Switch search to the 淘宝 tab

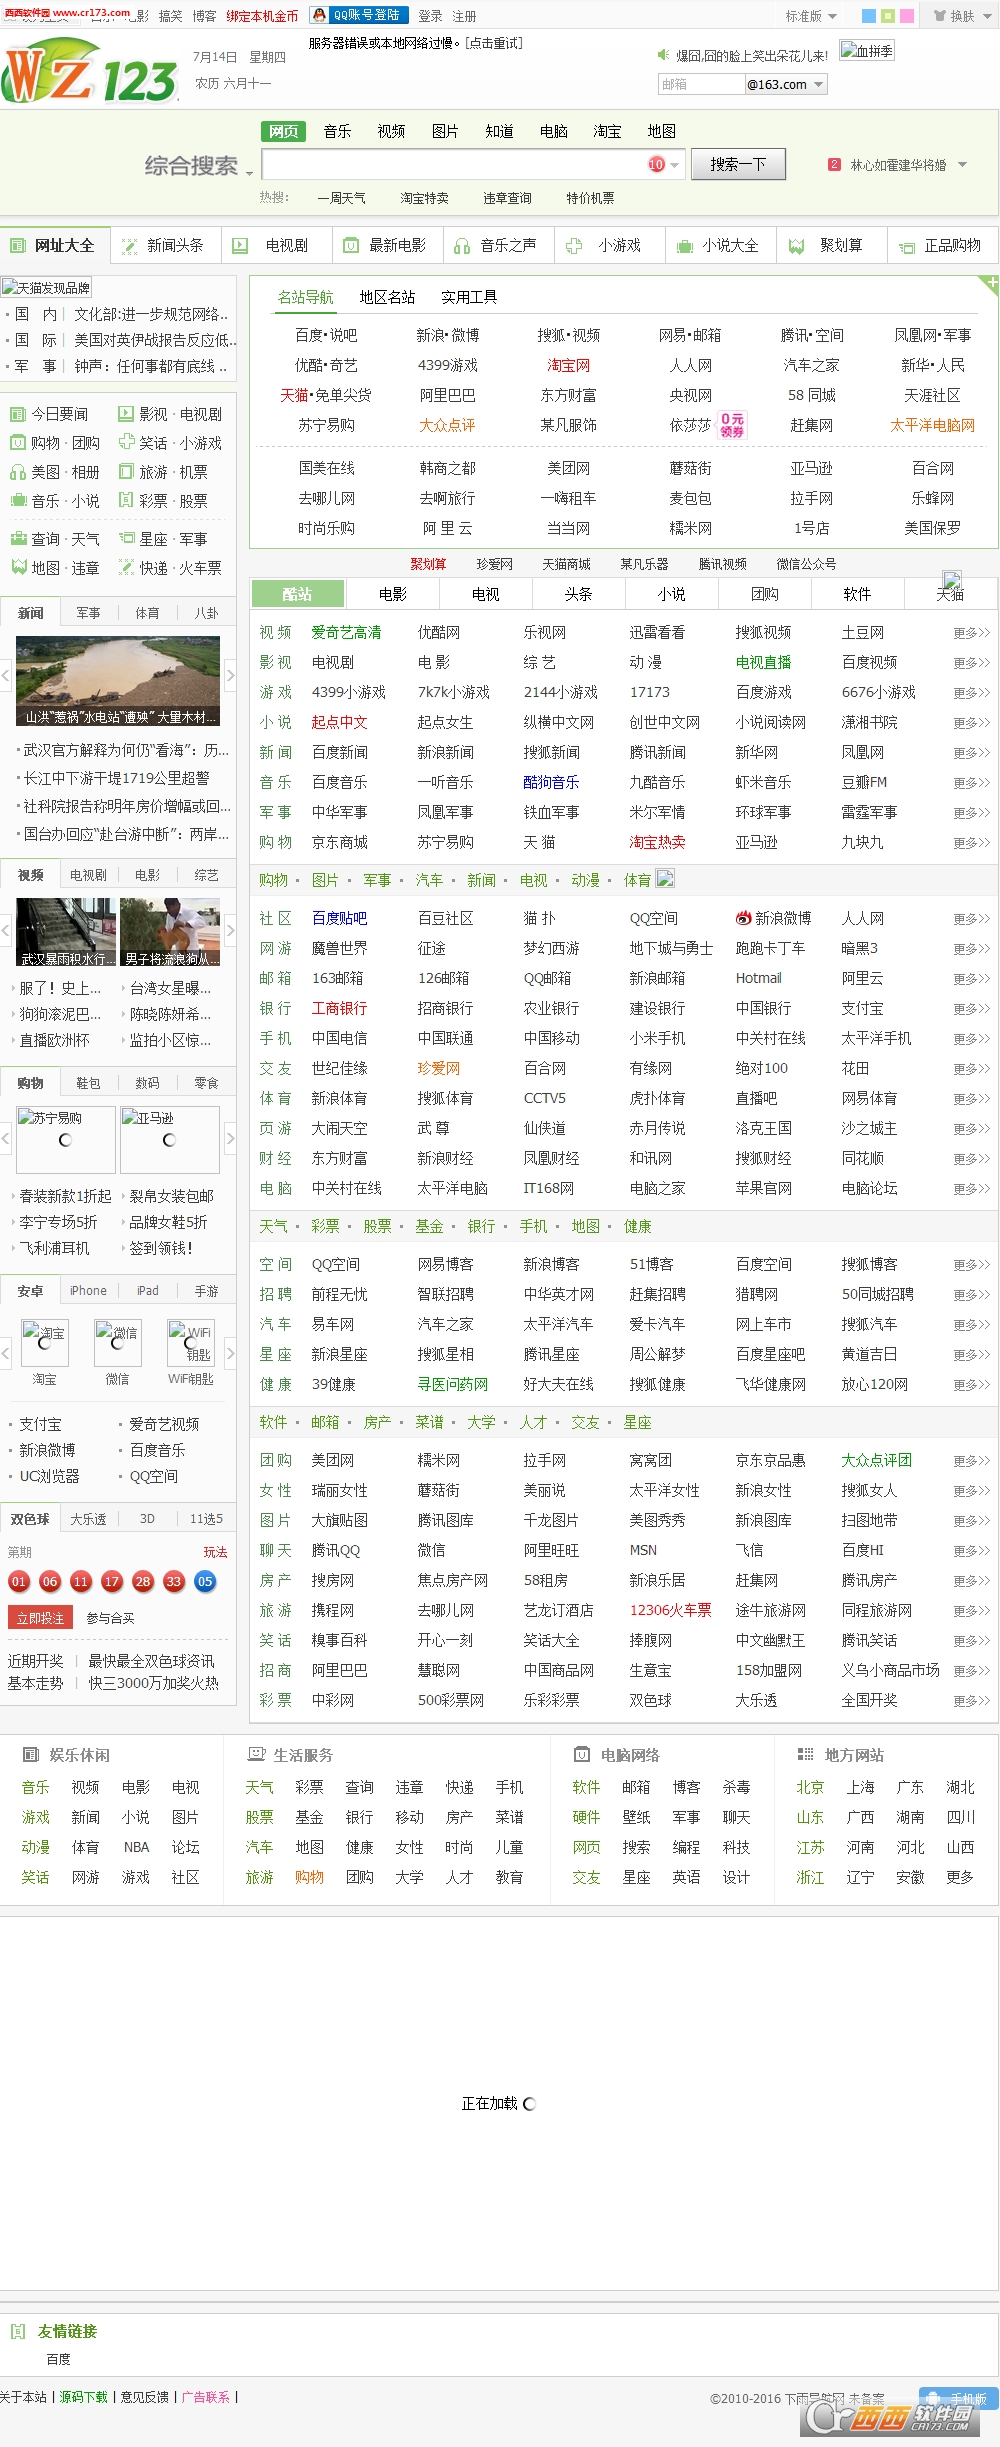tap(607, 131)
